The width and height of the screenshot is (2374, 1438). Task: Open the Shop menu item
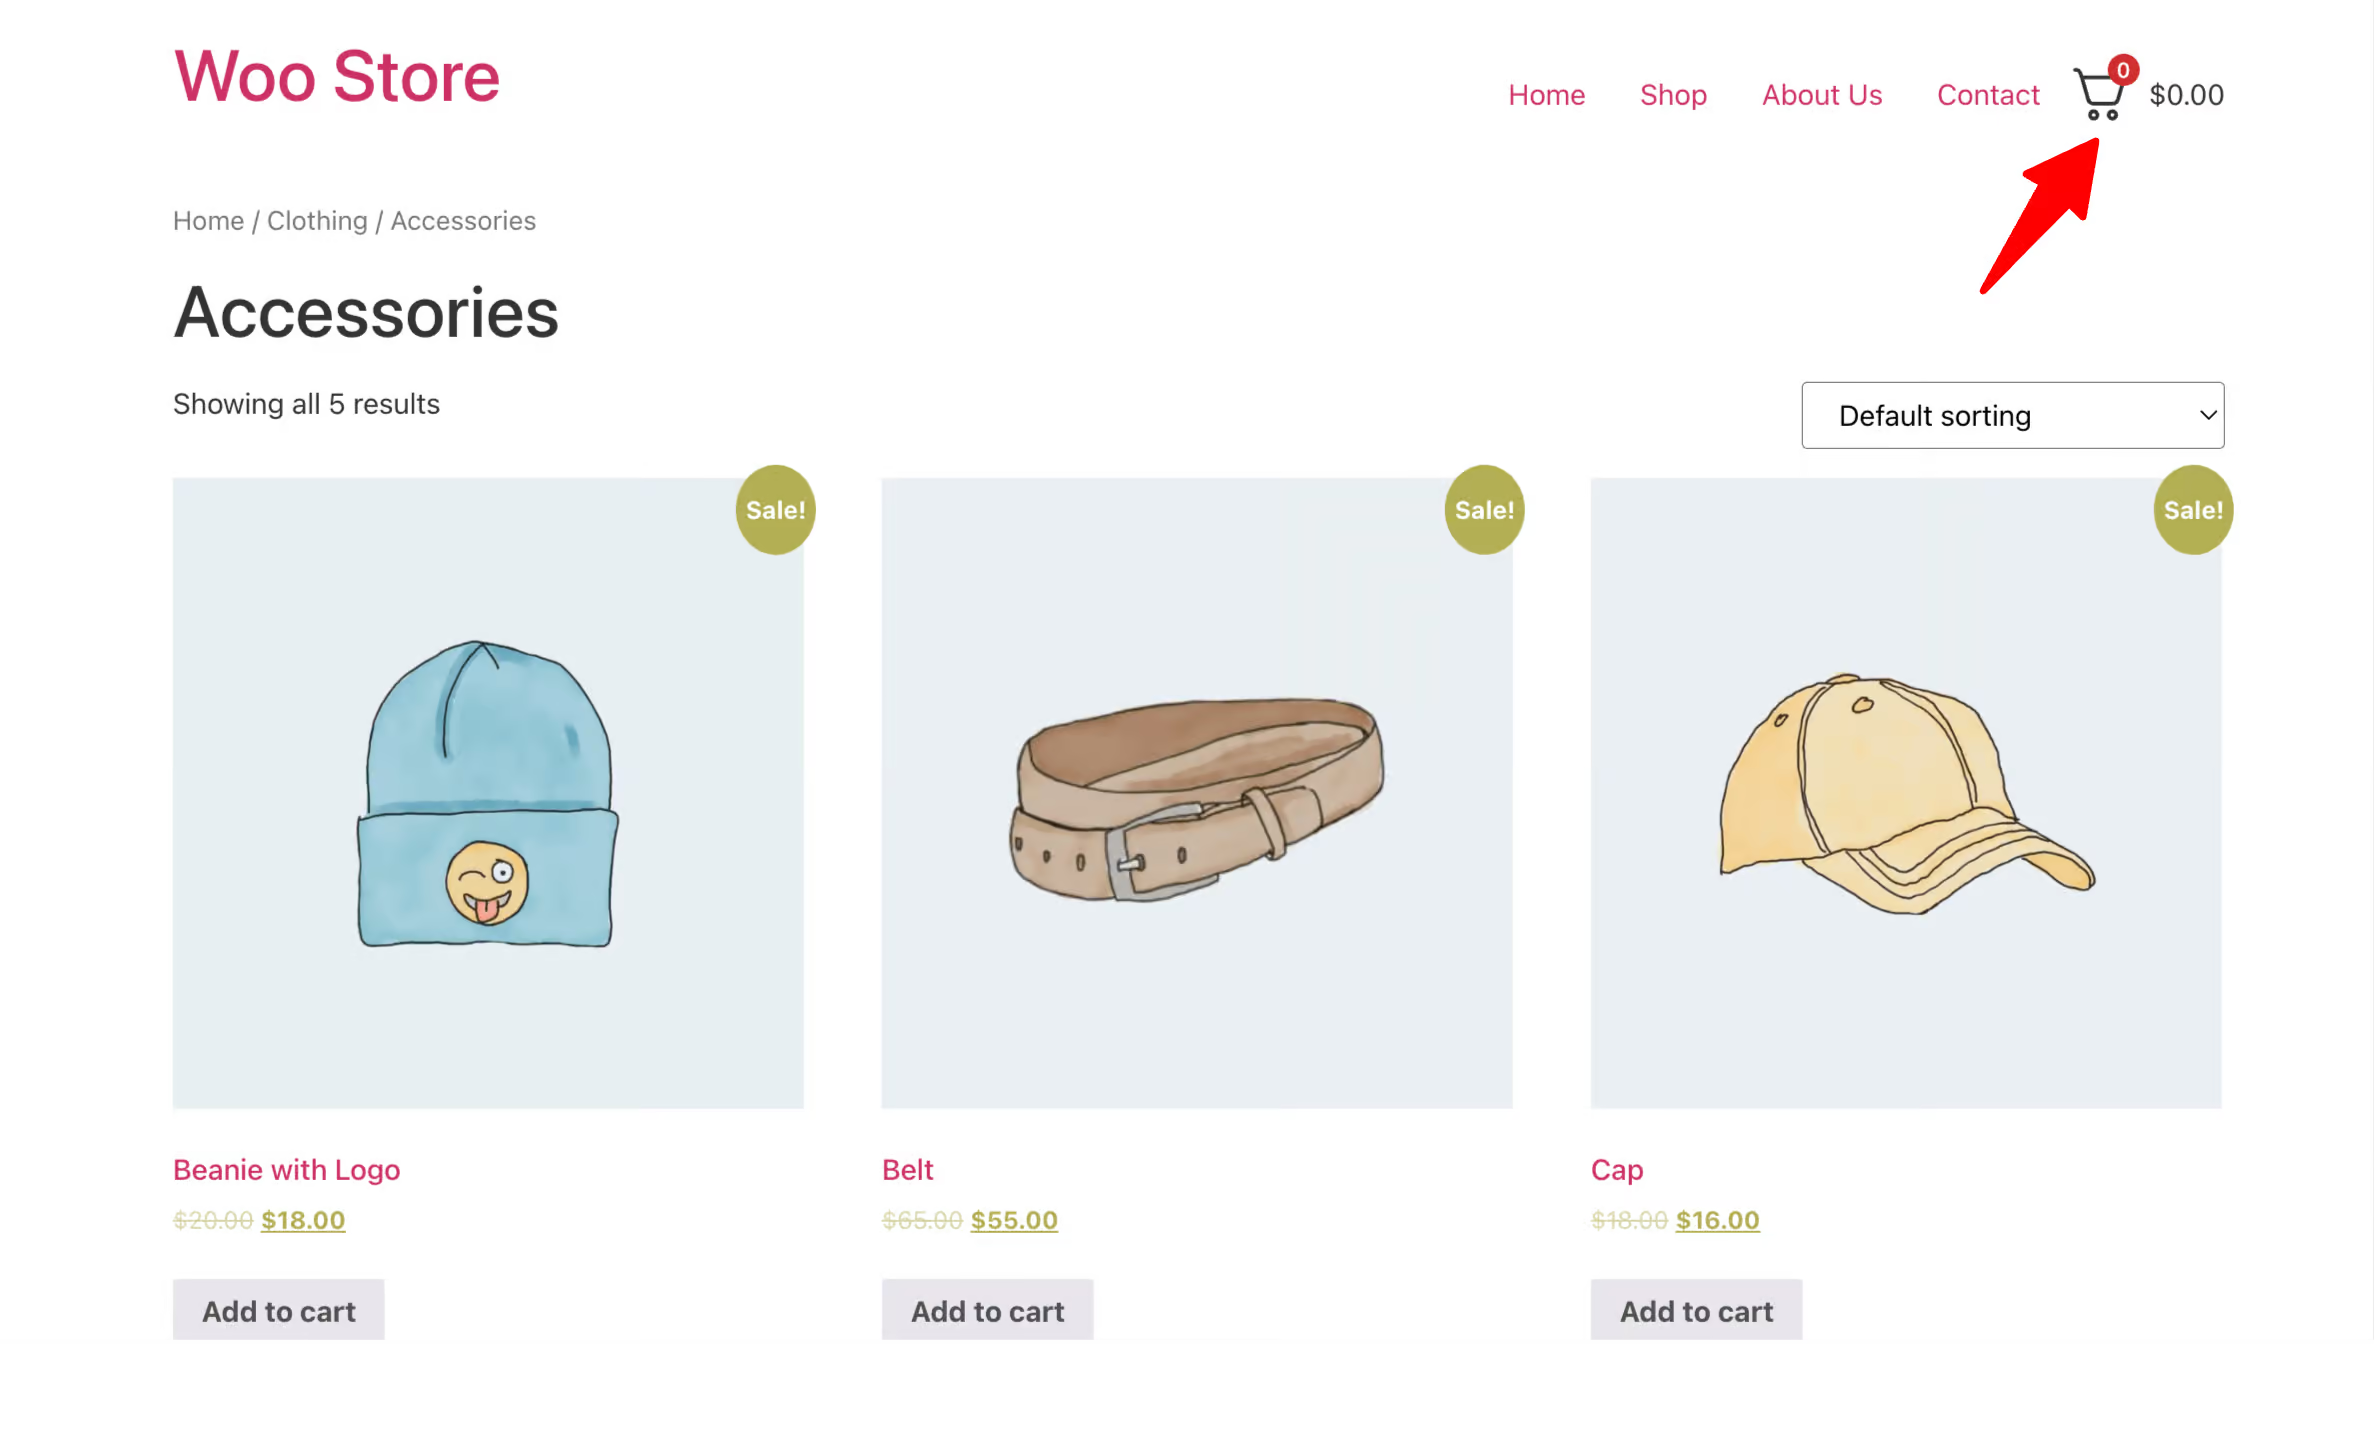click(1674, 93)
